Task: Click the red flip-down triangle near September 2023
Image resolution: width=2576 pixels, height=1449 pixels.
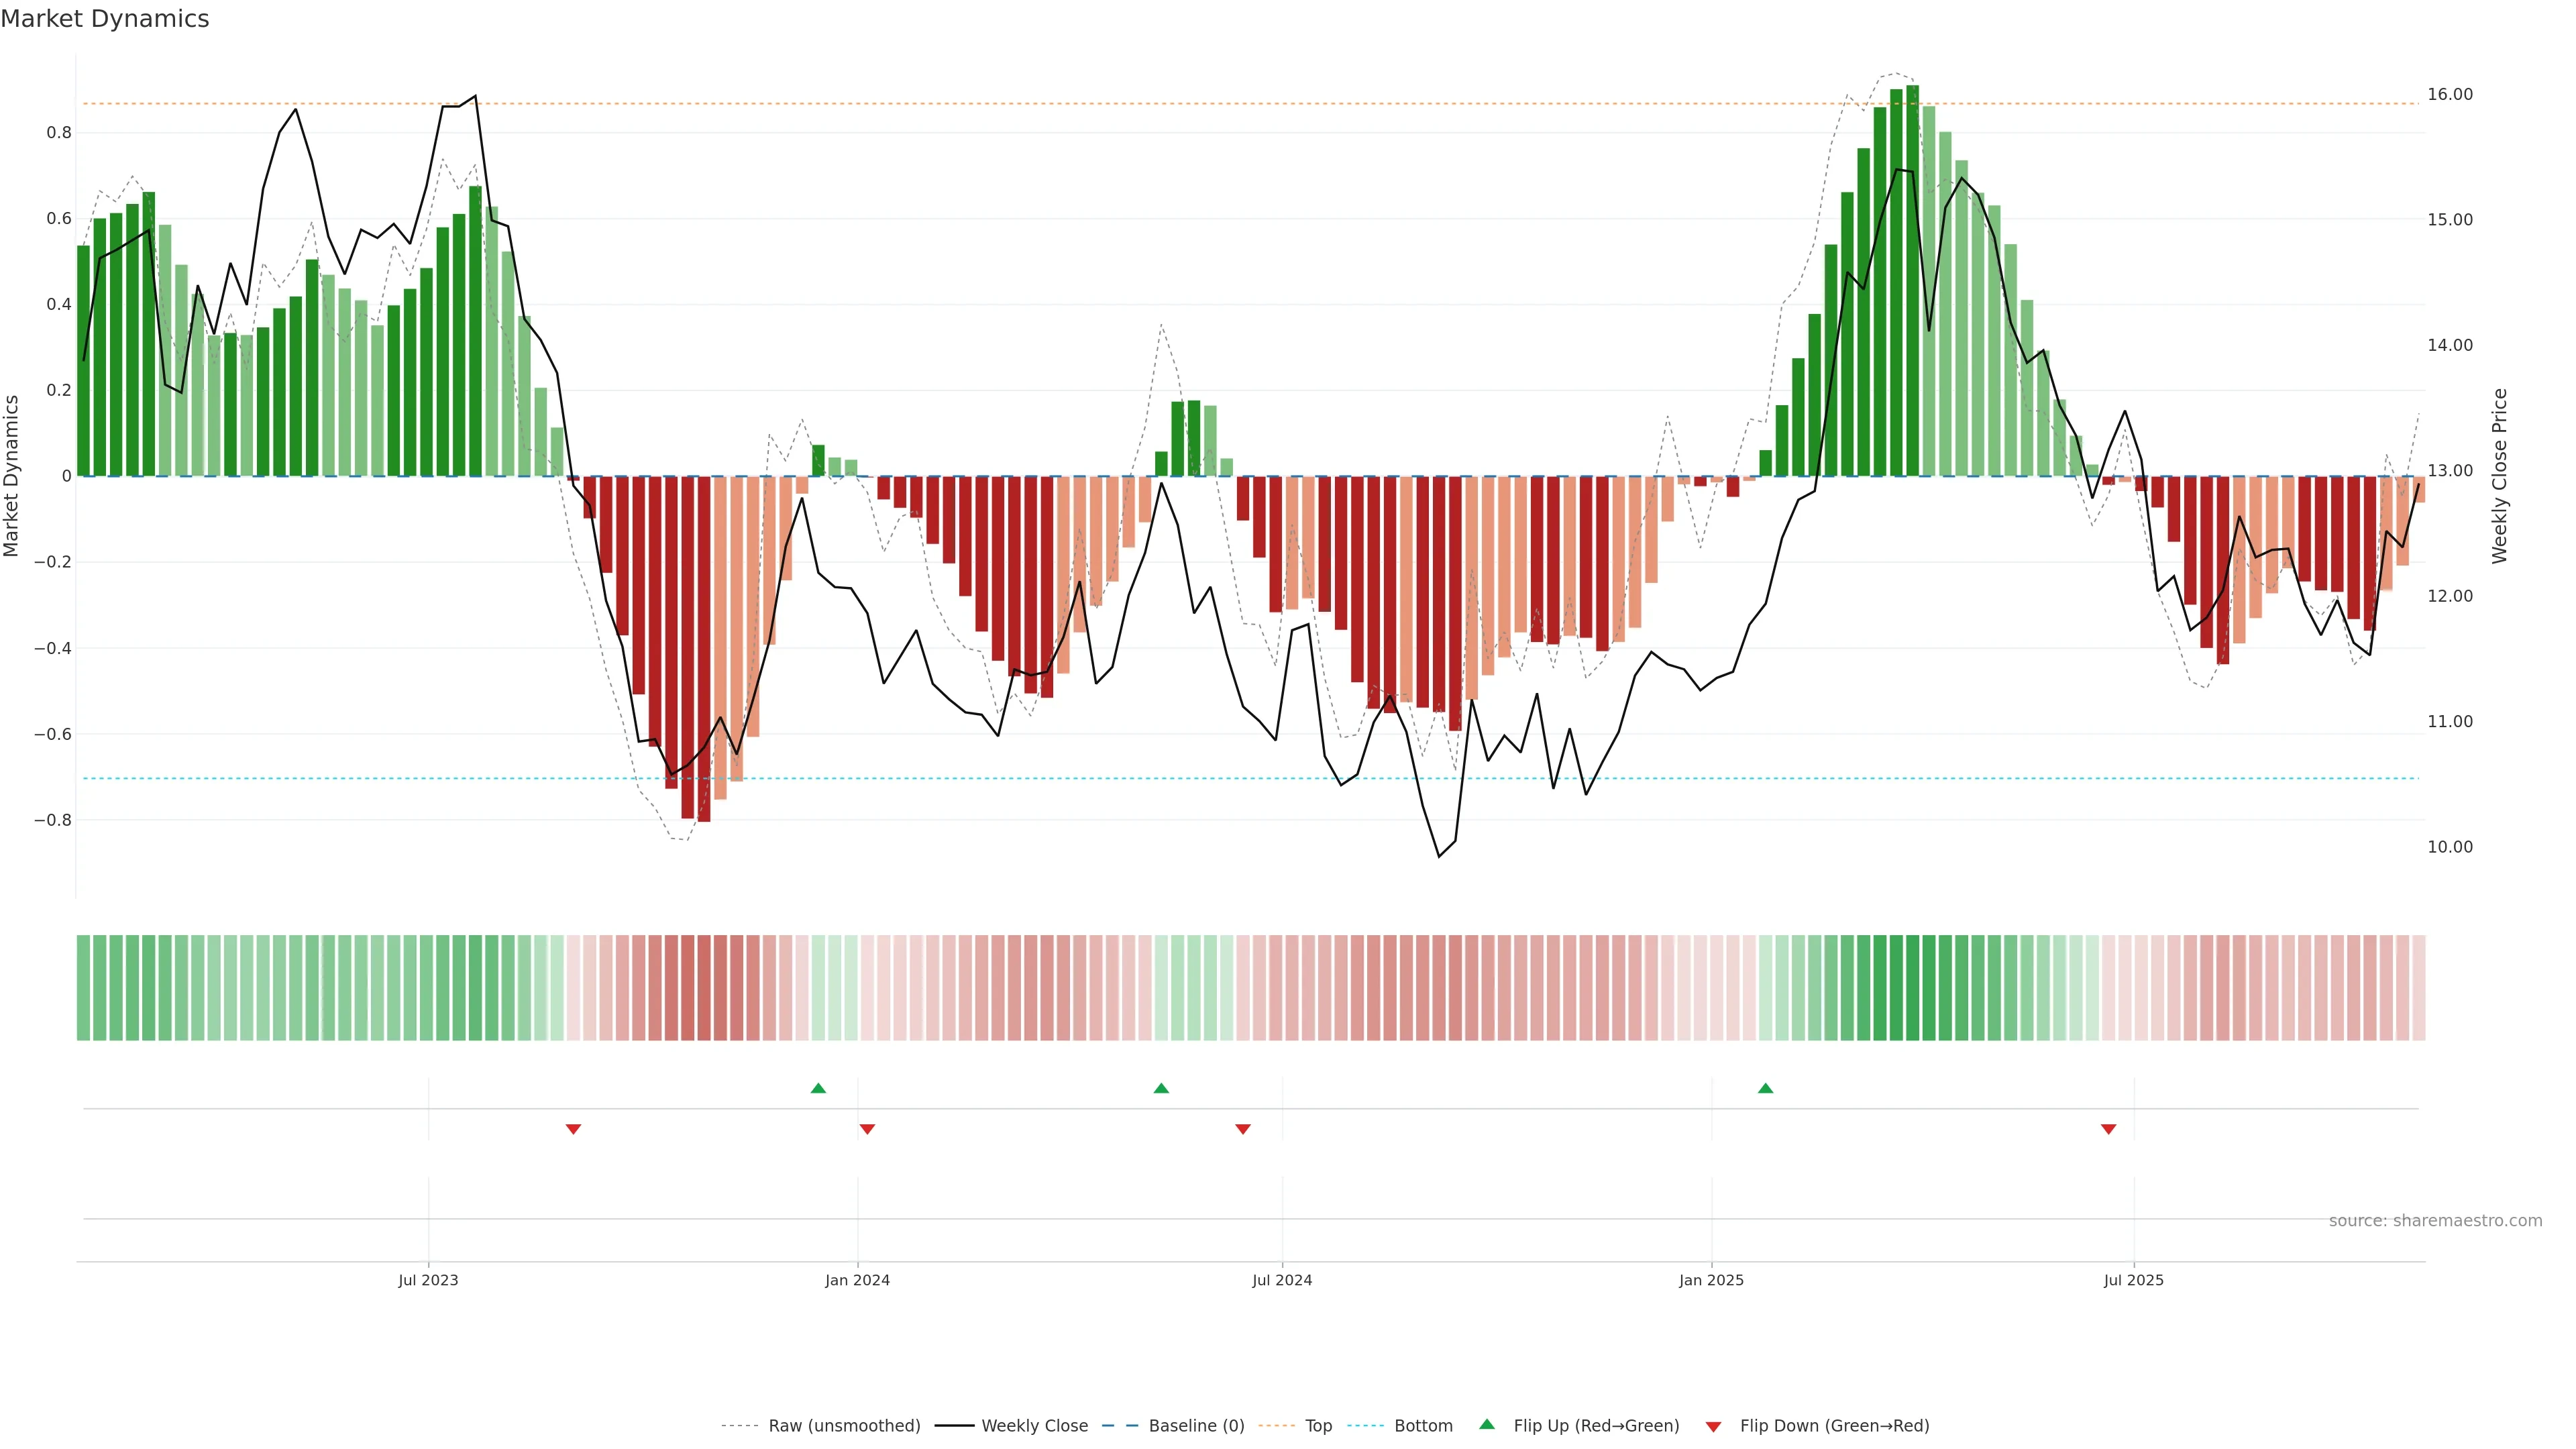Action: coord(573,1129)
